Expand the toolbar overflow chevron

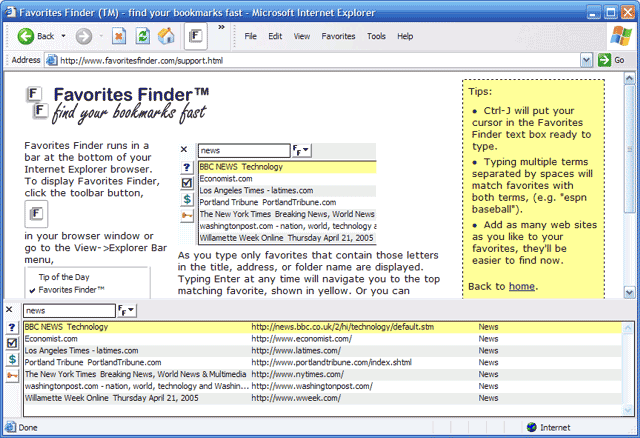click(x=221, y=27)
